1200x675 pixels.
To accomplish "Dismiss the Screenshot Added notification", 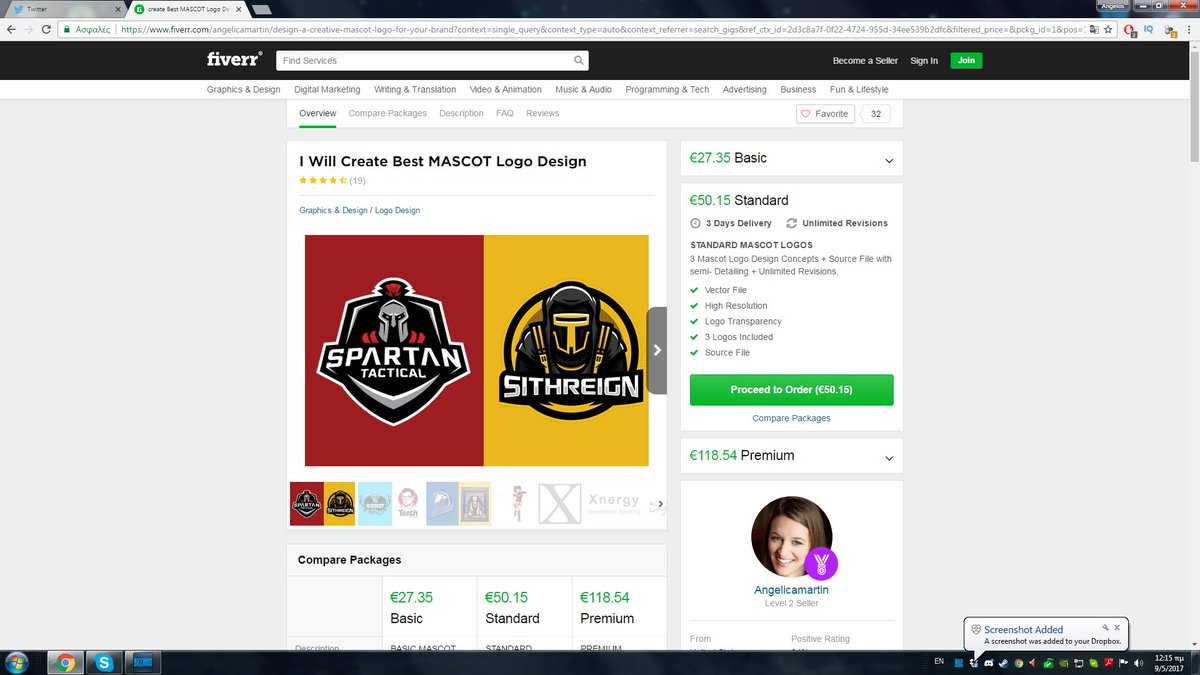I will pos(1117,628).
